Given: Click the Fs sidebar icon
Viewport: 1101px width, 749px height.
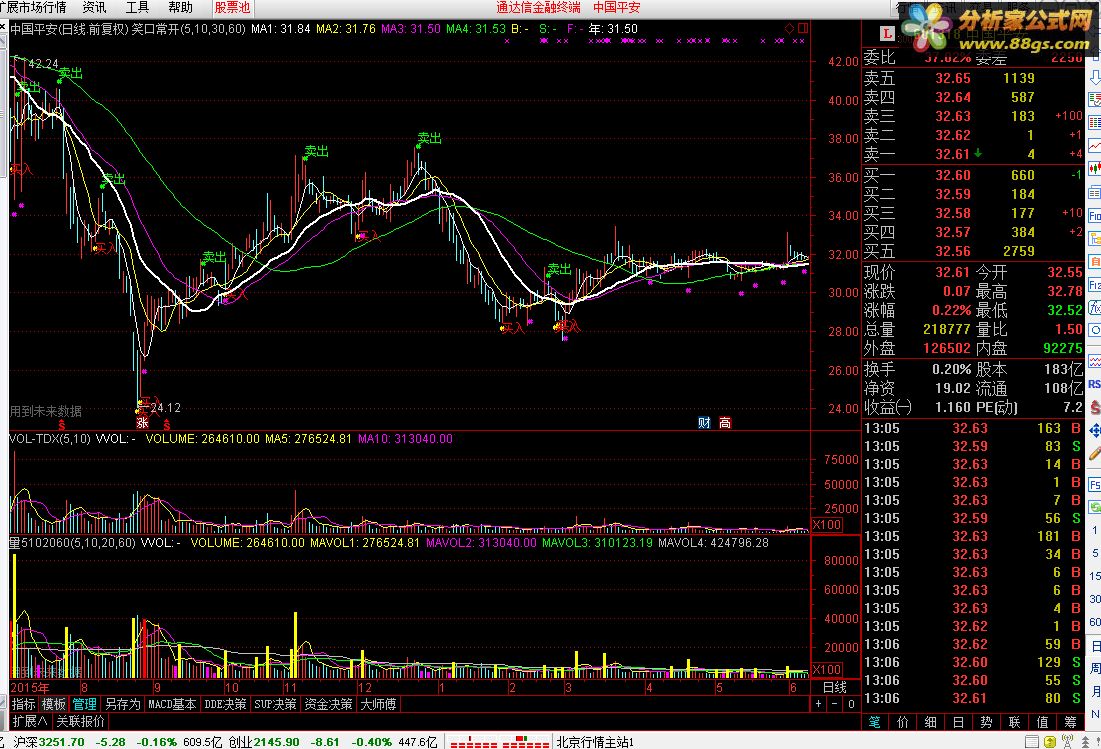Looking at the screenshot, I should point(1094,485).
